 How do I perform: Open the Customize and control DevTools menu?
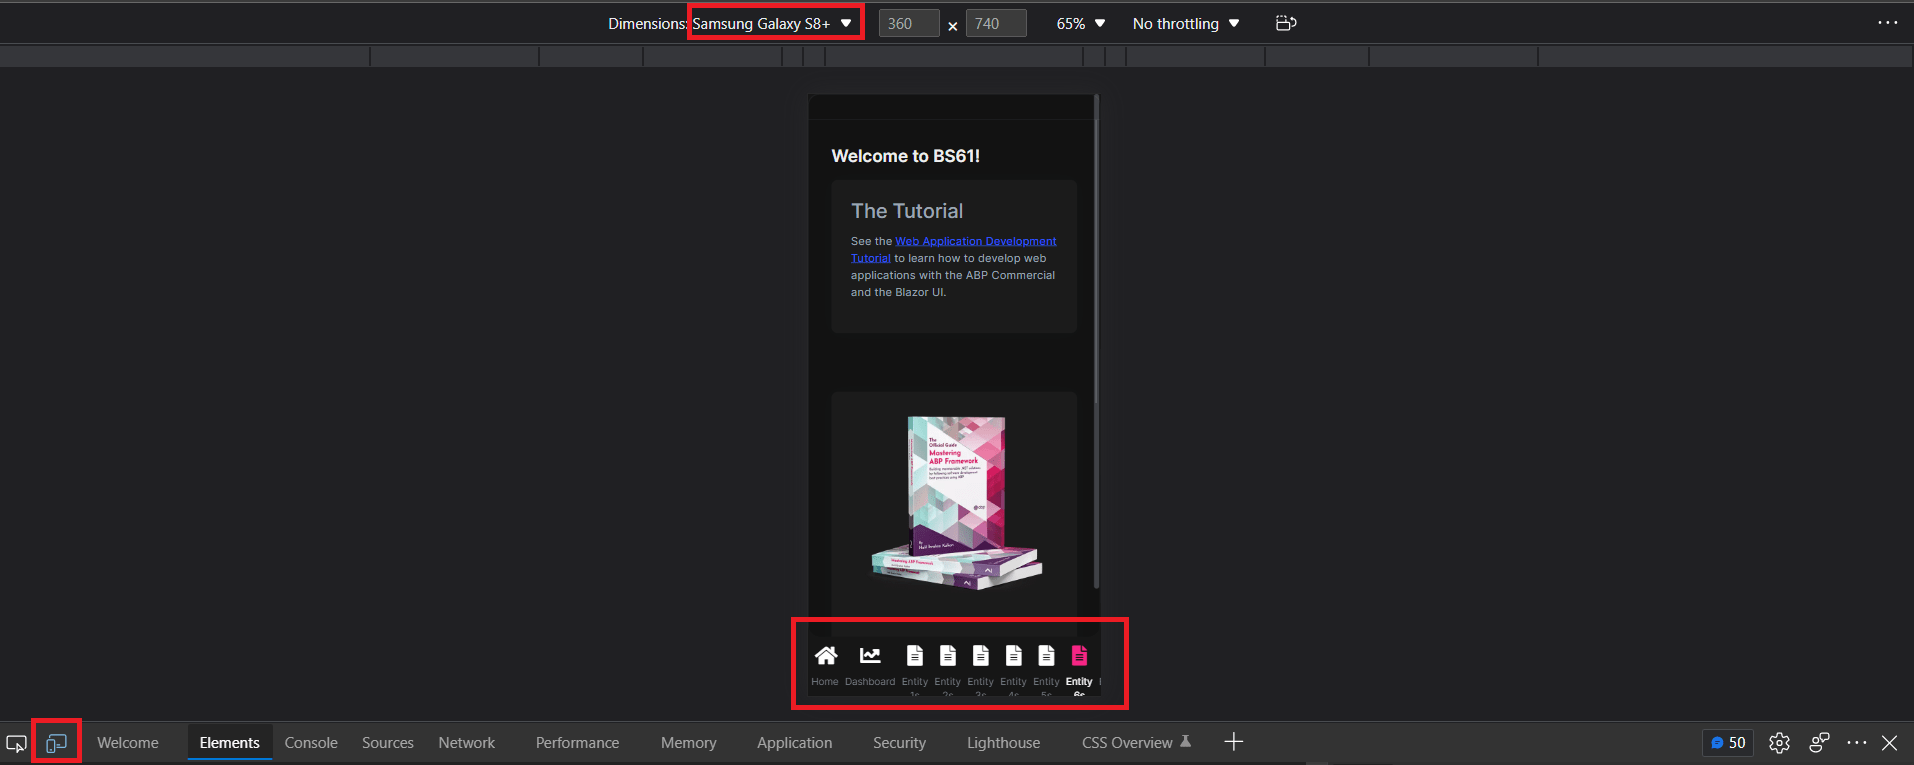click(x=1857, y=743)
